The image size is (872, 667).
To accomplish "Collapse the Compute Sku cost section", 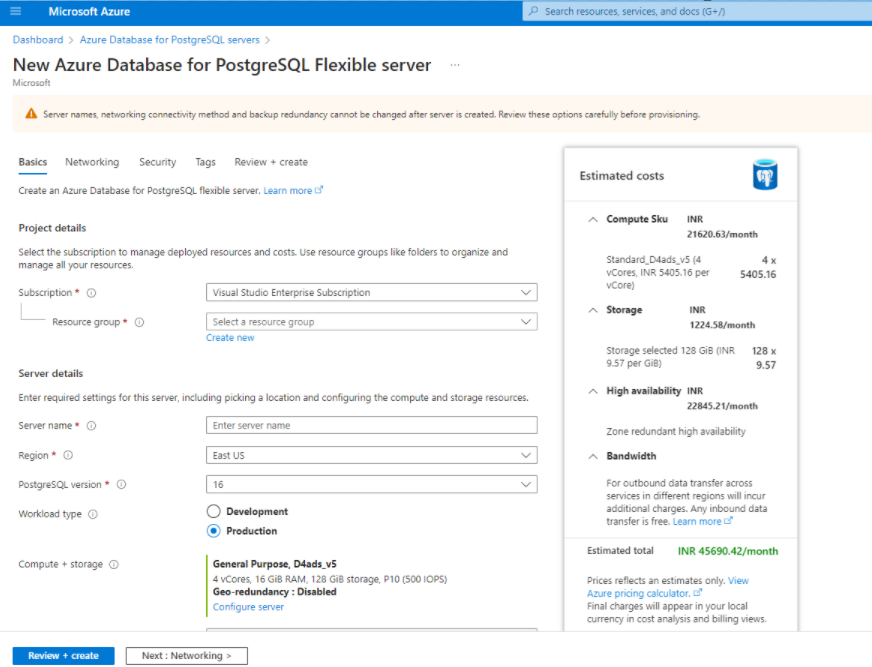I will (593, 219).
